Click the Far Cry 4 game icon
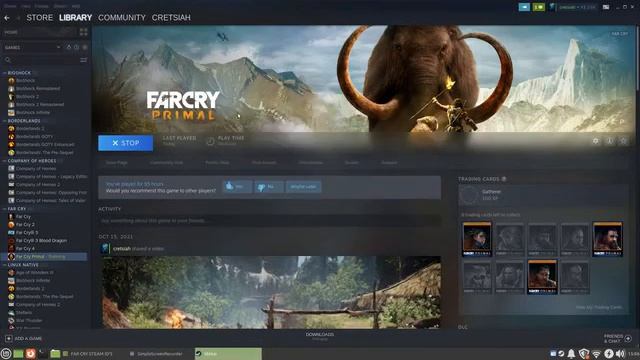Screen dimensions: 640x360 tap(11, 248)
